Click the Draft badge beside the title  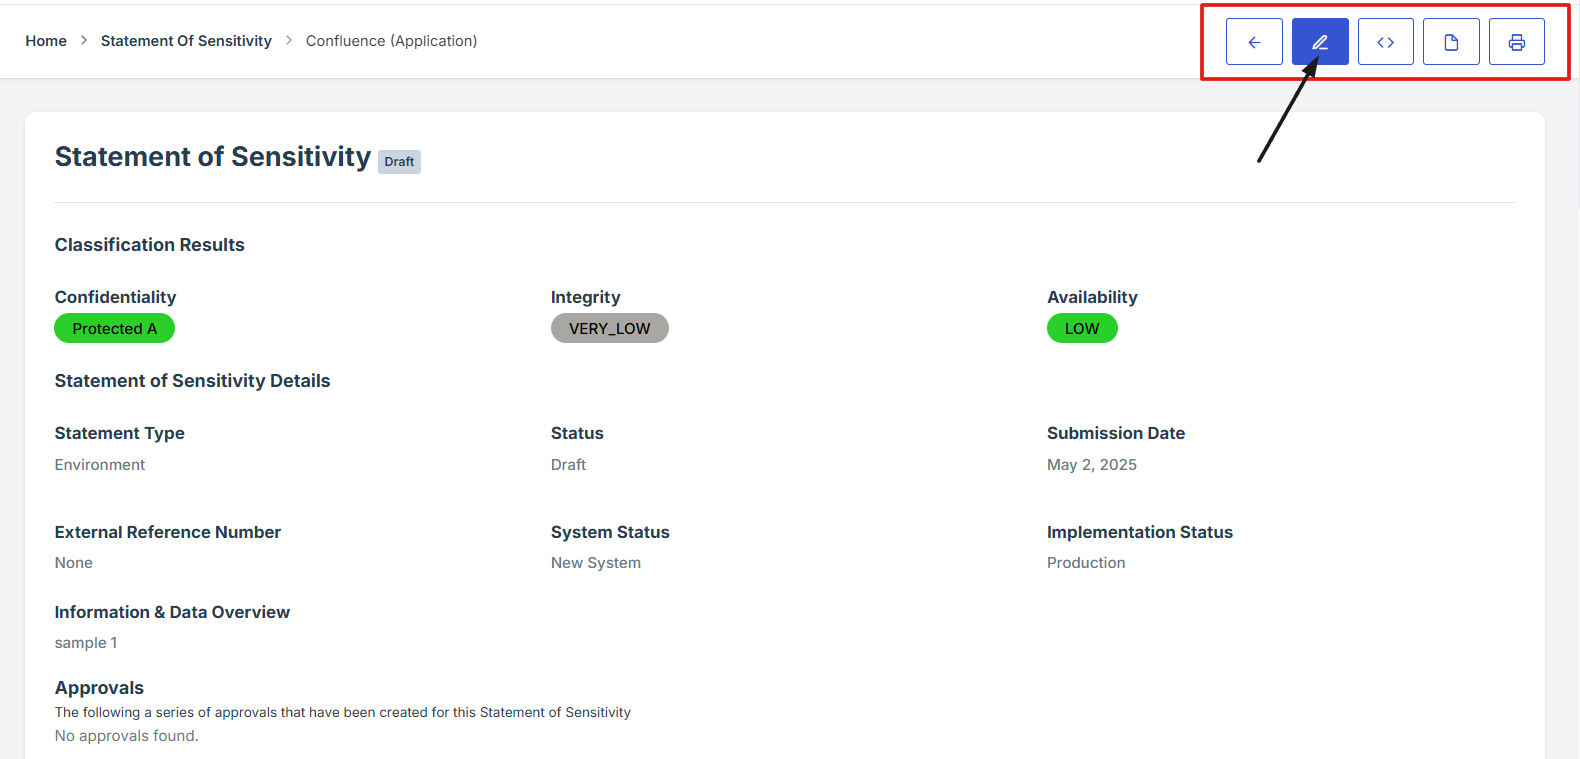(399, 162)
